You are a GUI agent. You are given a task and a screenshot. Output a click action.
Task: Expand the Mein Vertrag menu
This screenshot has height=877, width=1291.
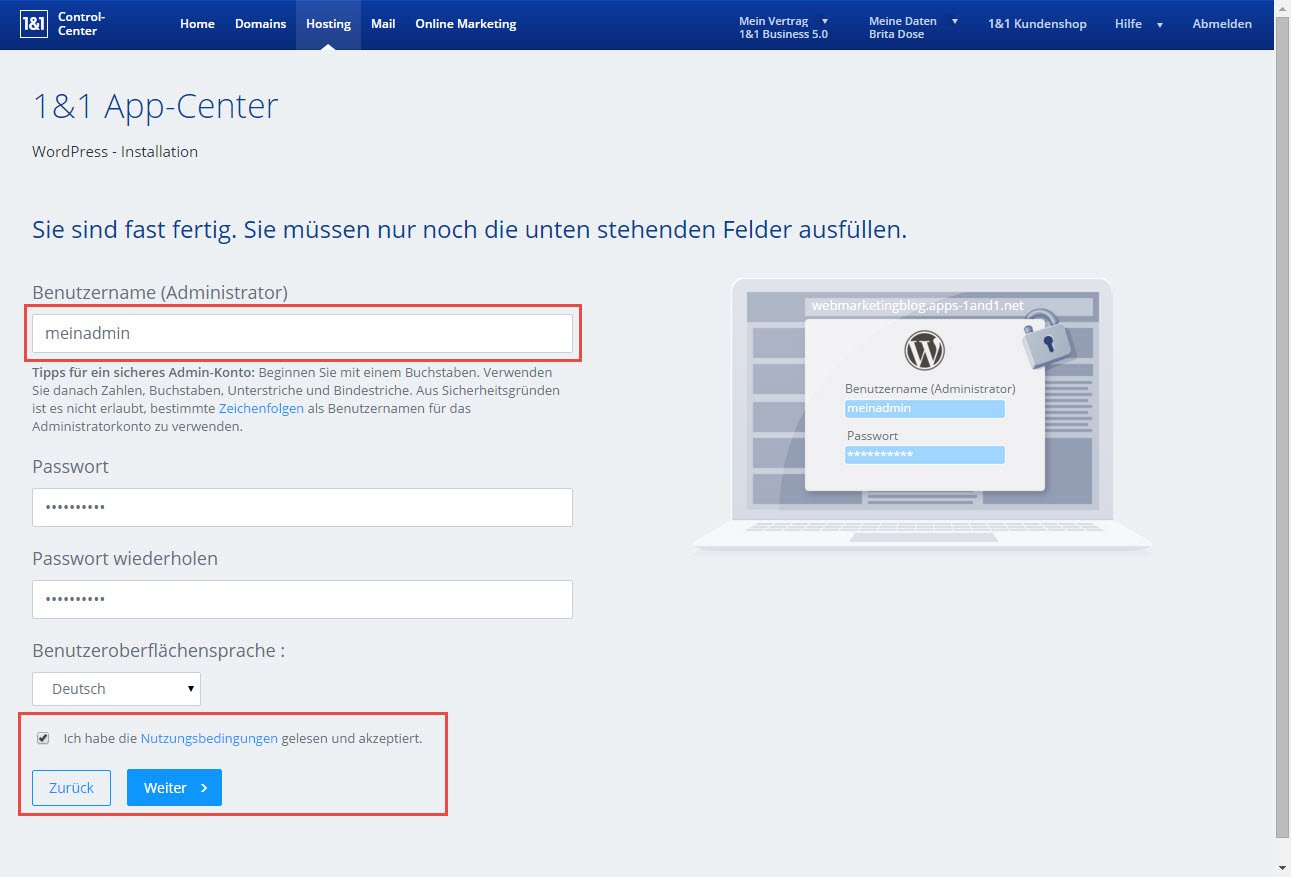pyautogui.click(x=783, y=27)
